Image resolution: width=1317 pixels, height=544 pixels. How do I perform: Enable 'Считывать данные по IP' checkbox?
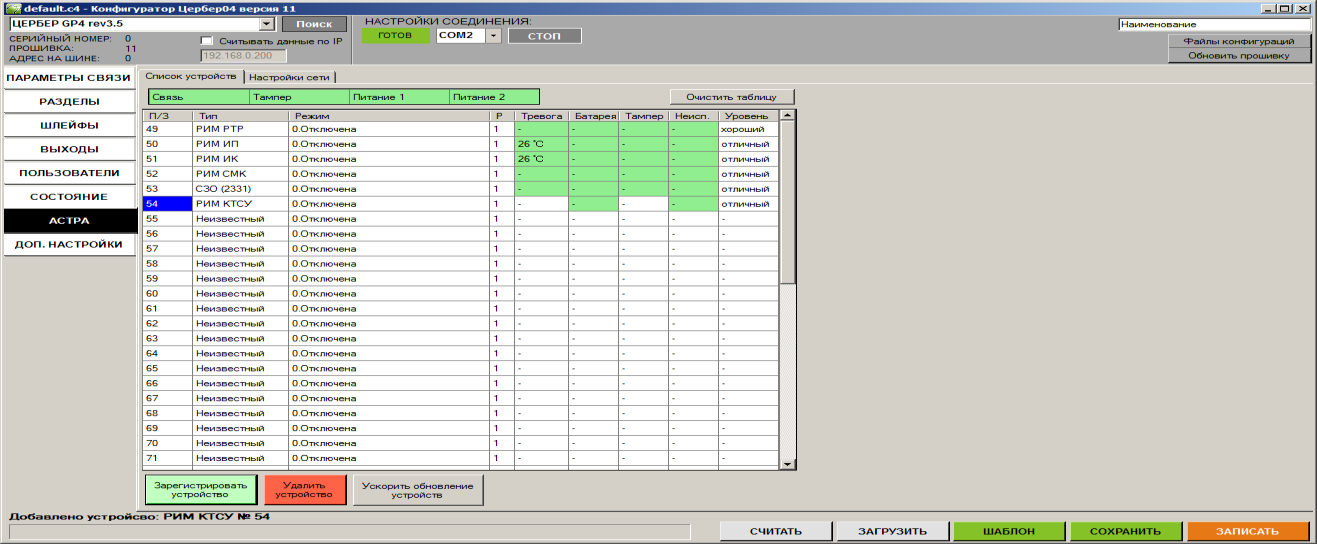click(207, 41)
